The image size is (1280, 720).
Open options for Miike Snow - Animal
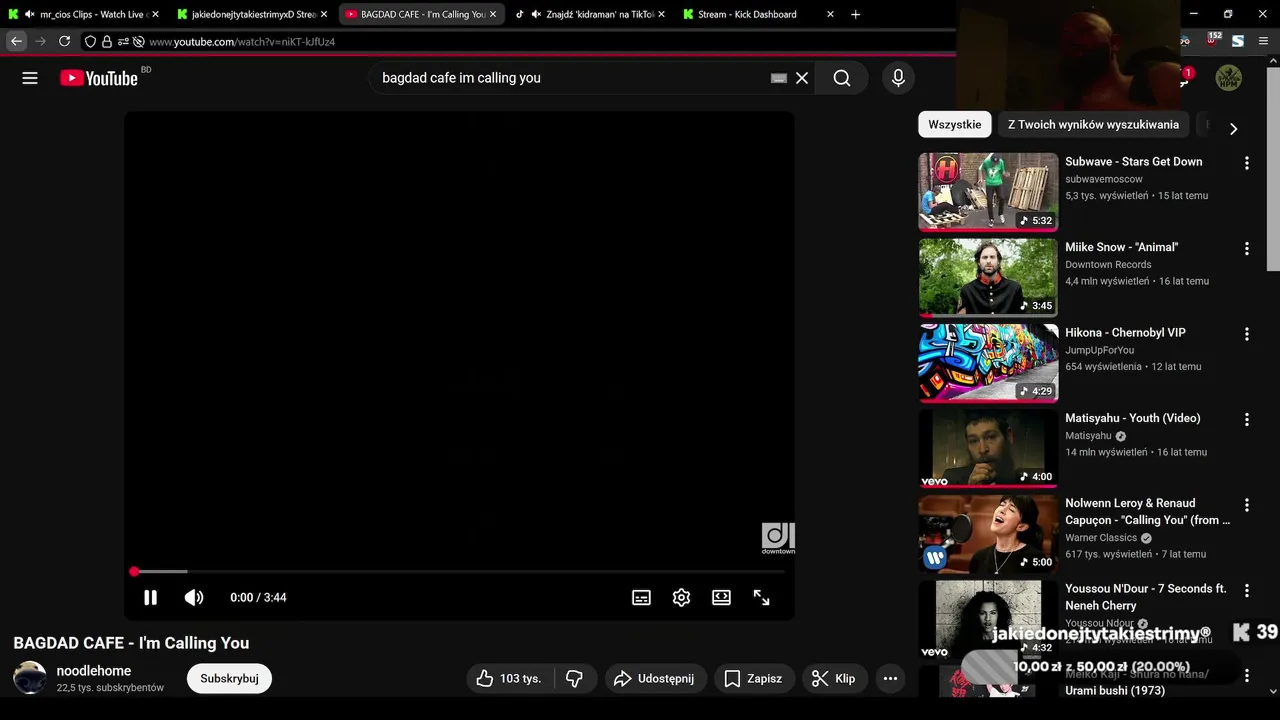1246,248
